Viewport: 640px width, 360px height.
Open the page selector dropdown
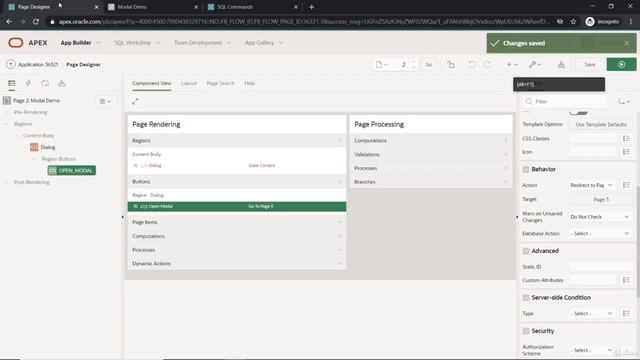pos(381,64)
